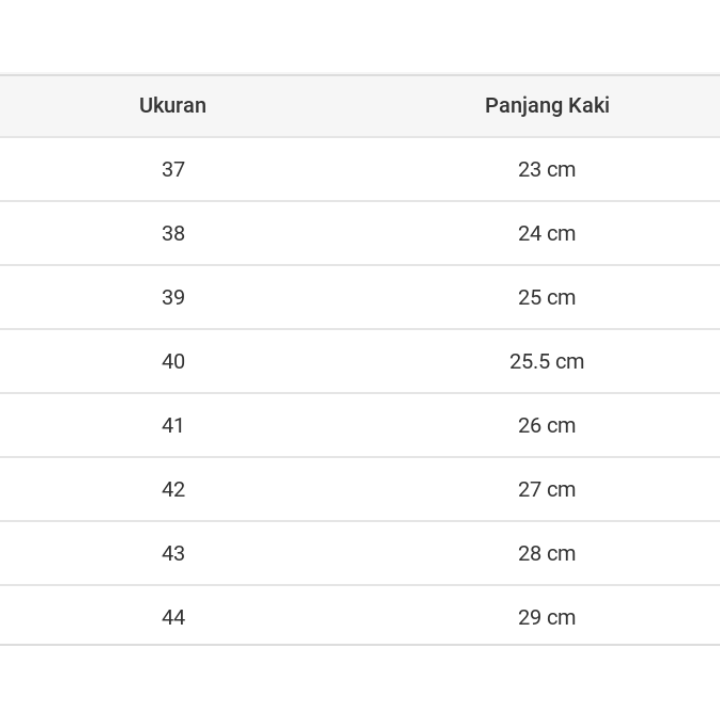The image size is (720, 720).
Task: Select size 39 in the Ukuran column
Action: coord(173,297)
